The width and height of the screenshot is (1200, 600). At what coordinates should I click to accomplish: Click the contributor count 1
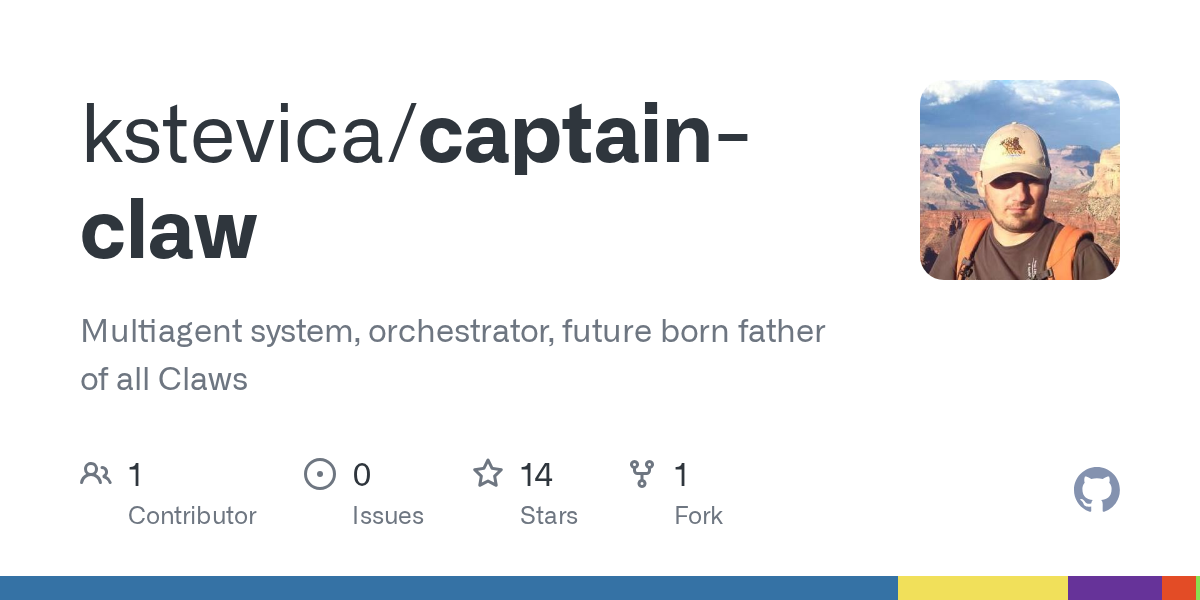tap(135, 475)
